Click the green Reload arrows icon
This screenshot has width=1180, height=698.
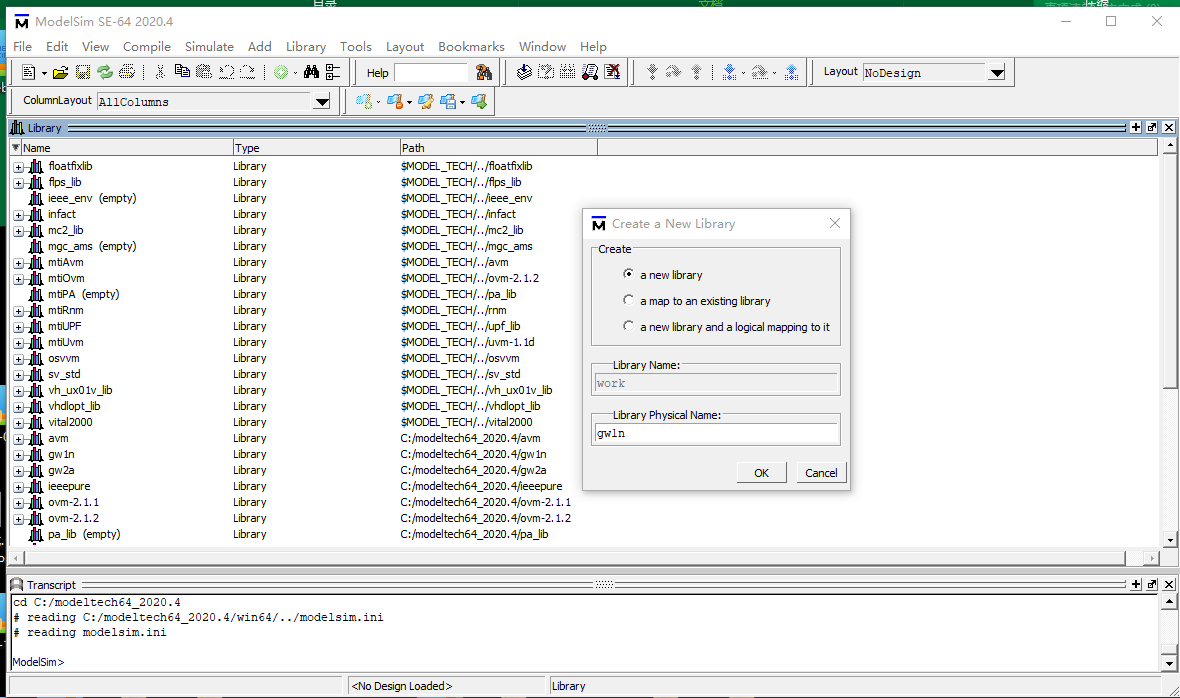tap(105, 72)
